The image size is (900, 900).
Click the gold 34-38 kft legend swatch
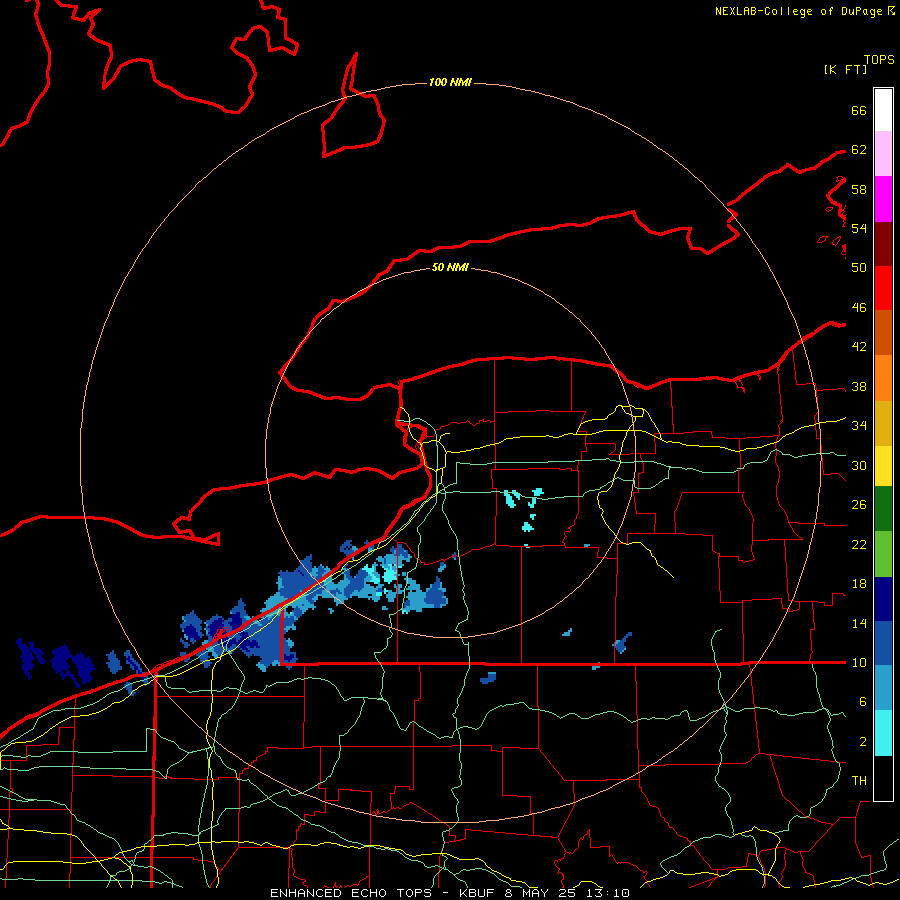[x=883, y=423]
